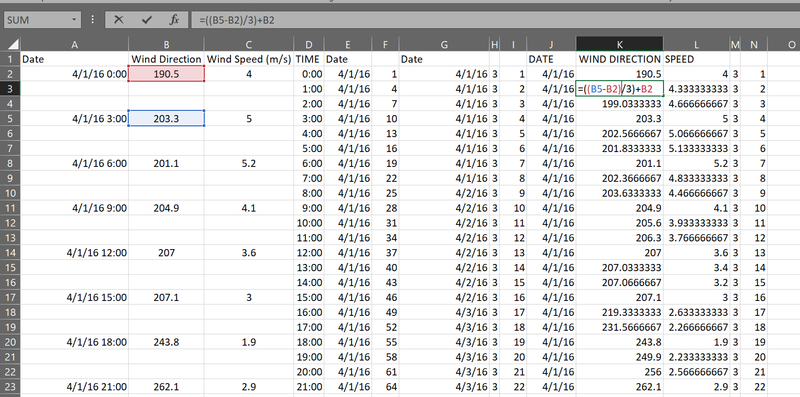Click inside the formula bar text
Screen dimensions: 800x397
click(x=238, y=20)
